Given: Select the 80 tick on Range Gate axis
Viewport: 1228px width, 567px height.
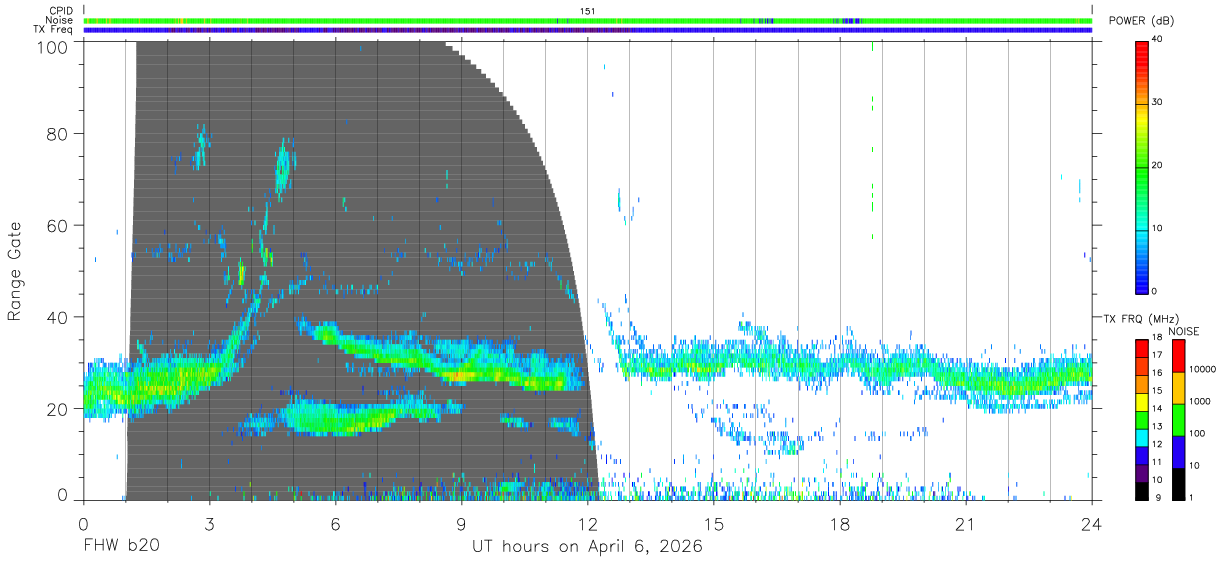Looking at the screenshot, I should tap(57, 135).
